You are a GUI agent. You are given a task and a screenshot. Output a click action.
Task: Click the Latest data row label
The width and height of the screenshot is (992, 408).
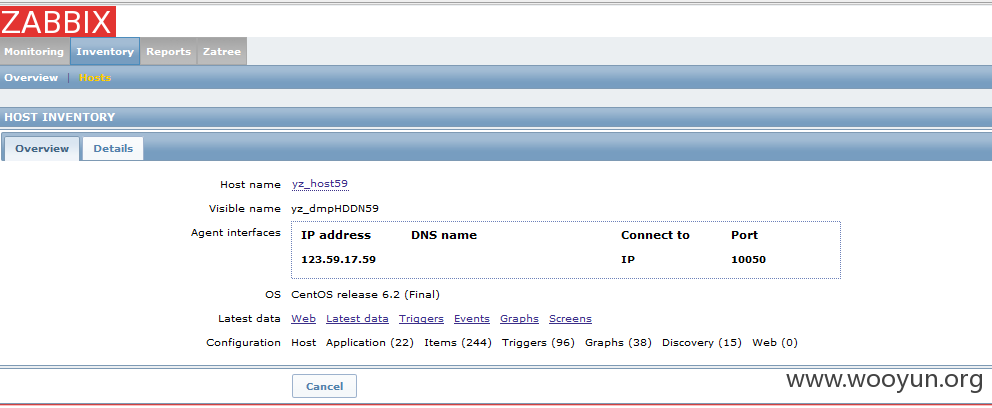coord(249,319)
